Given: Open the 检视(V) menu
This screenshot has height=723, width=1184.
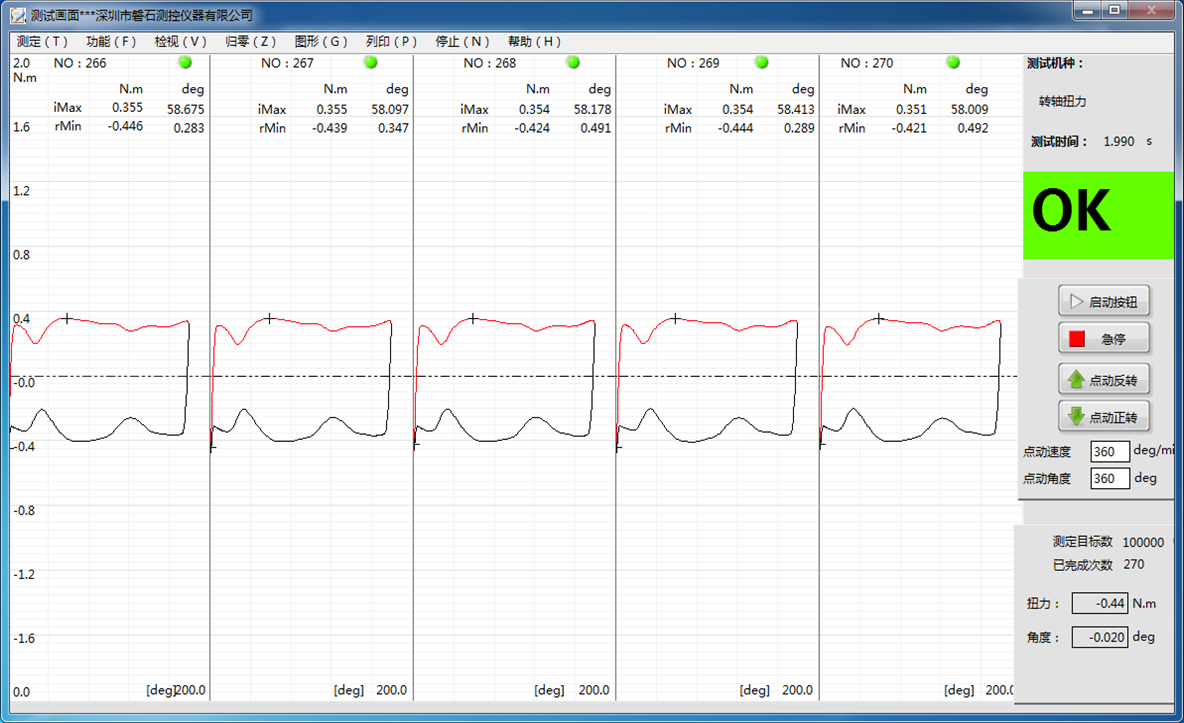Looking at the screenshot, I should [x=181, y=42].
